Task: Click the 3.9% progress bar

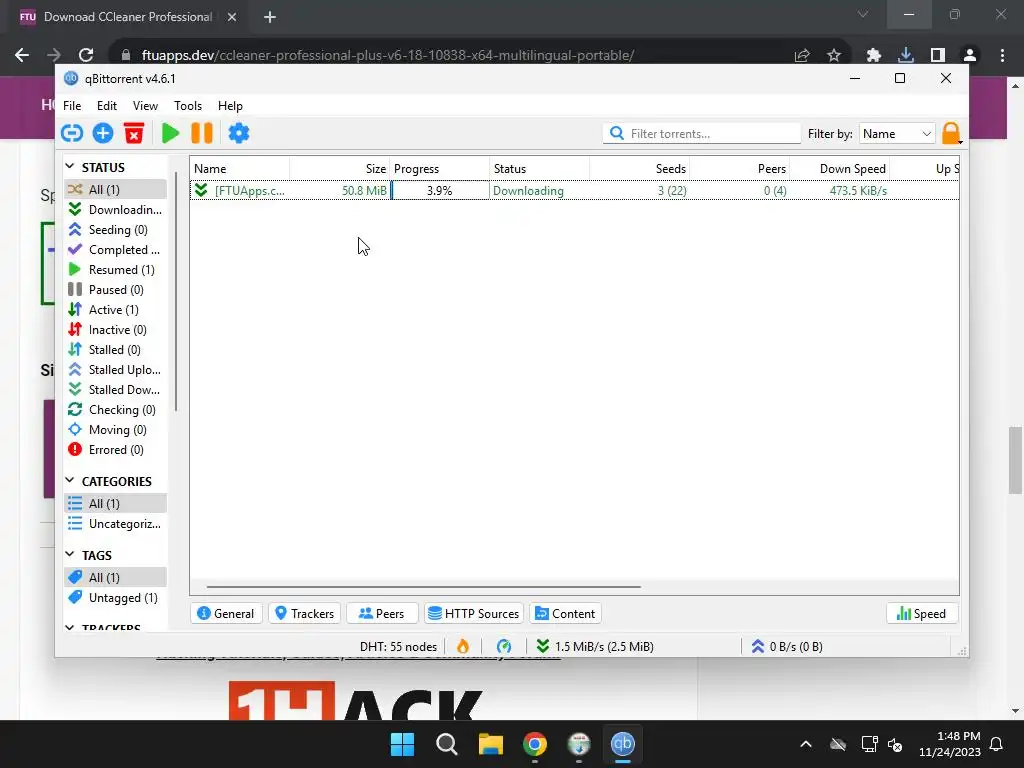Action: (x=440, y=191)
